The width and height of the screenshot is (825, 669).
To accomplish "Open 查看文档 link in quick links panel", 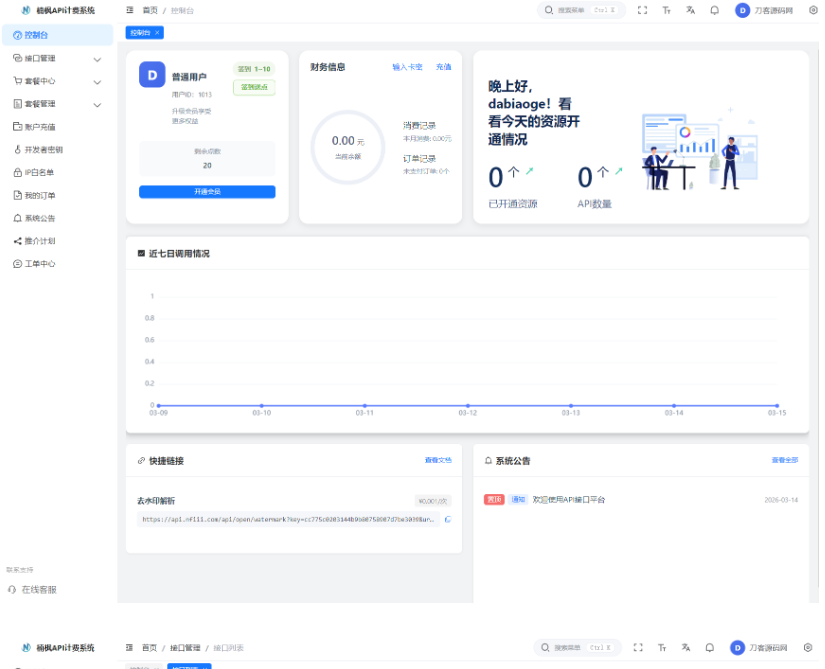I will click(x=437, y=460).
